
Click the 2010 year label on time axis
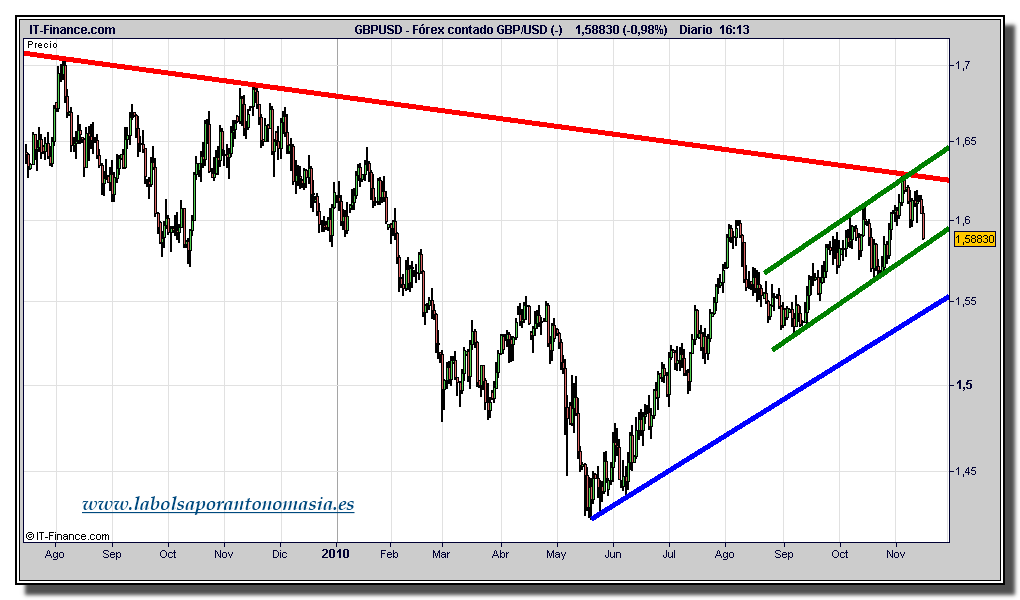coord(336,554)
